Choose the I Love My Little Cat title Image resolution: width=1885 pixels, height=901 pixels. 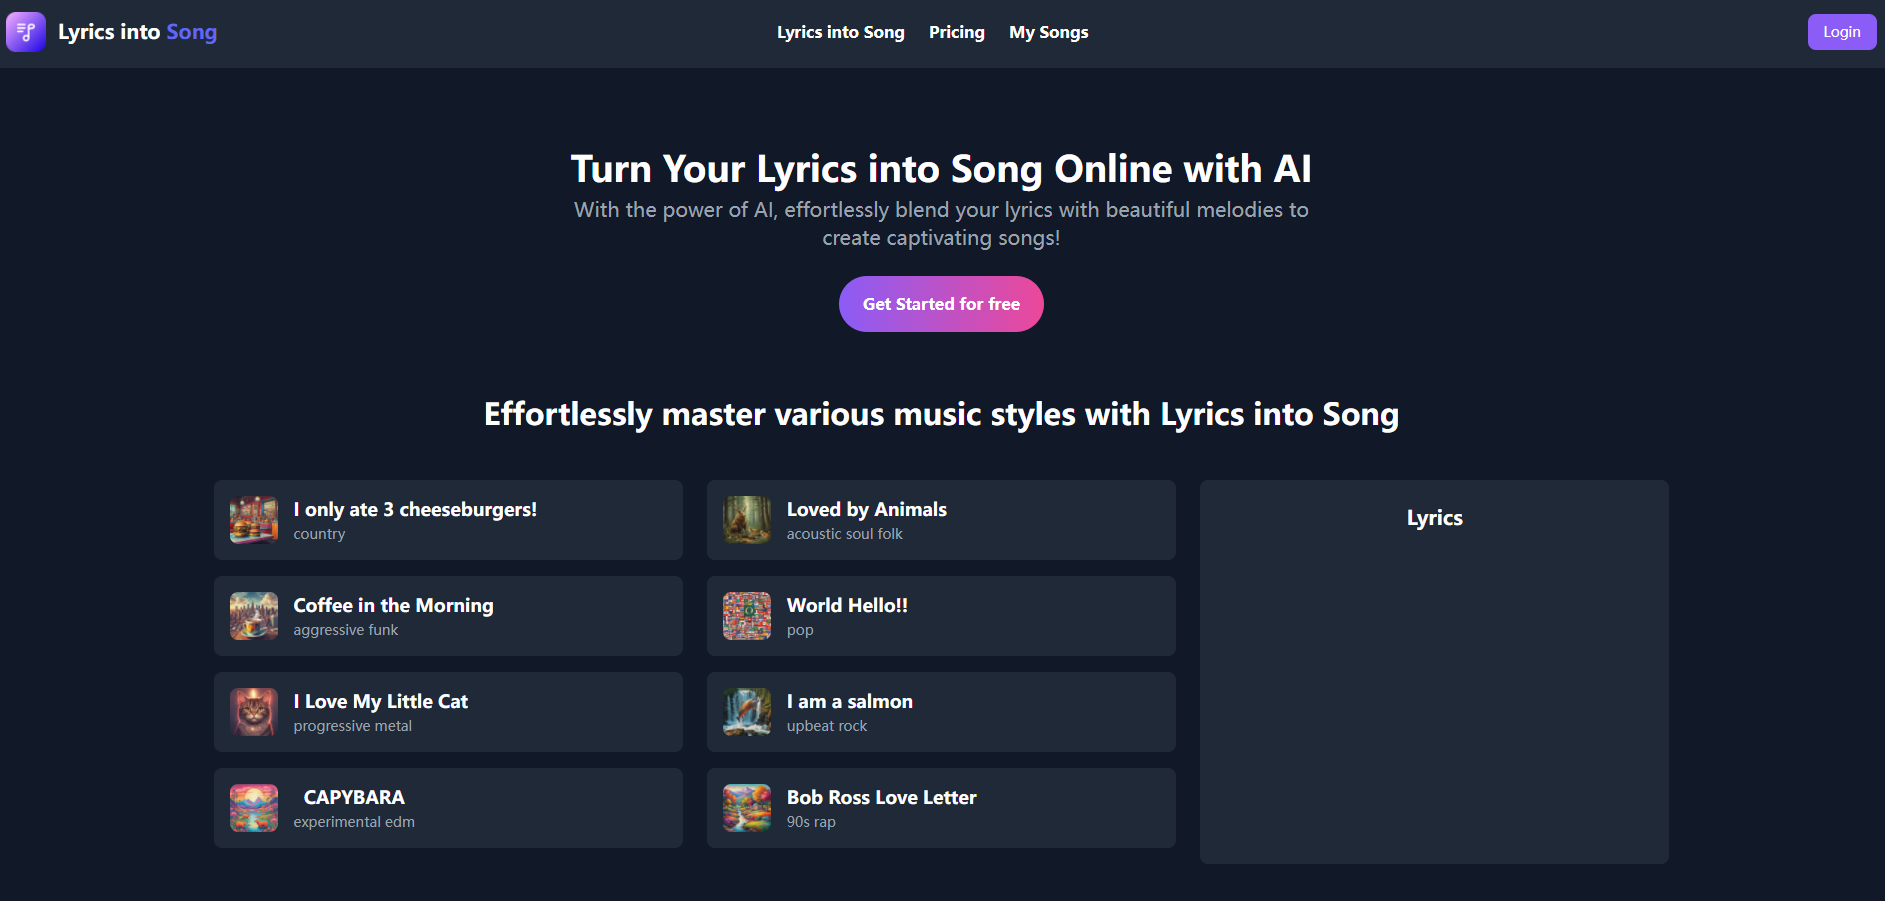[380, 701]
